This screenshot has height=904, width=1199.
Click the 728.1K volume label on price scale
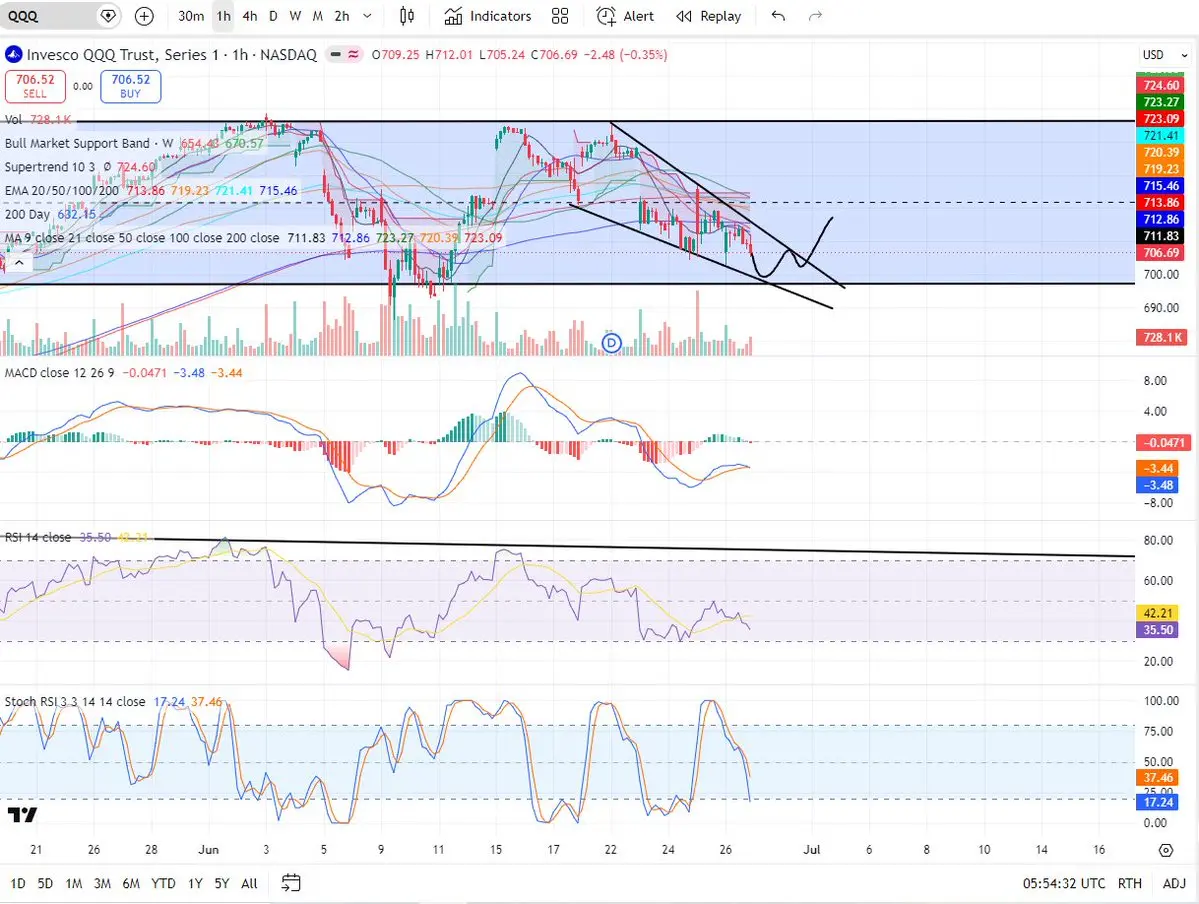(x=1162, y=337)
